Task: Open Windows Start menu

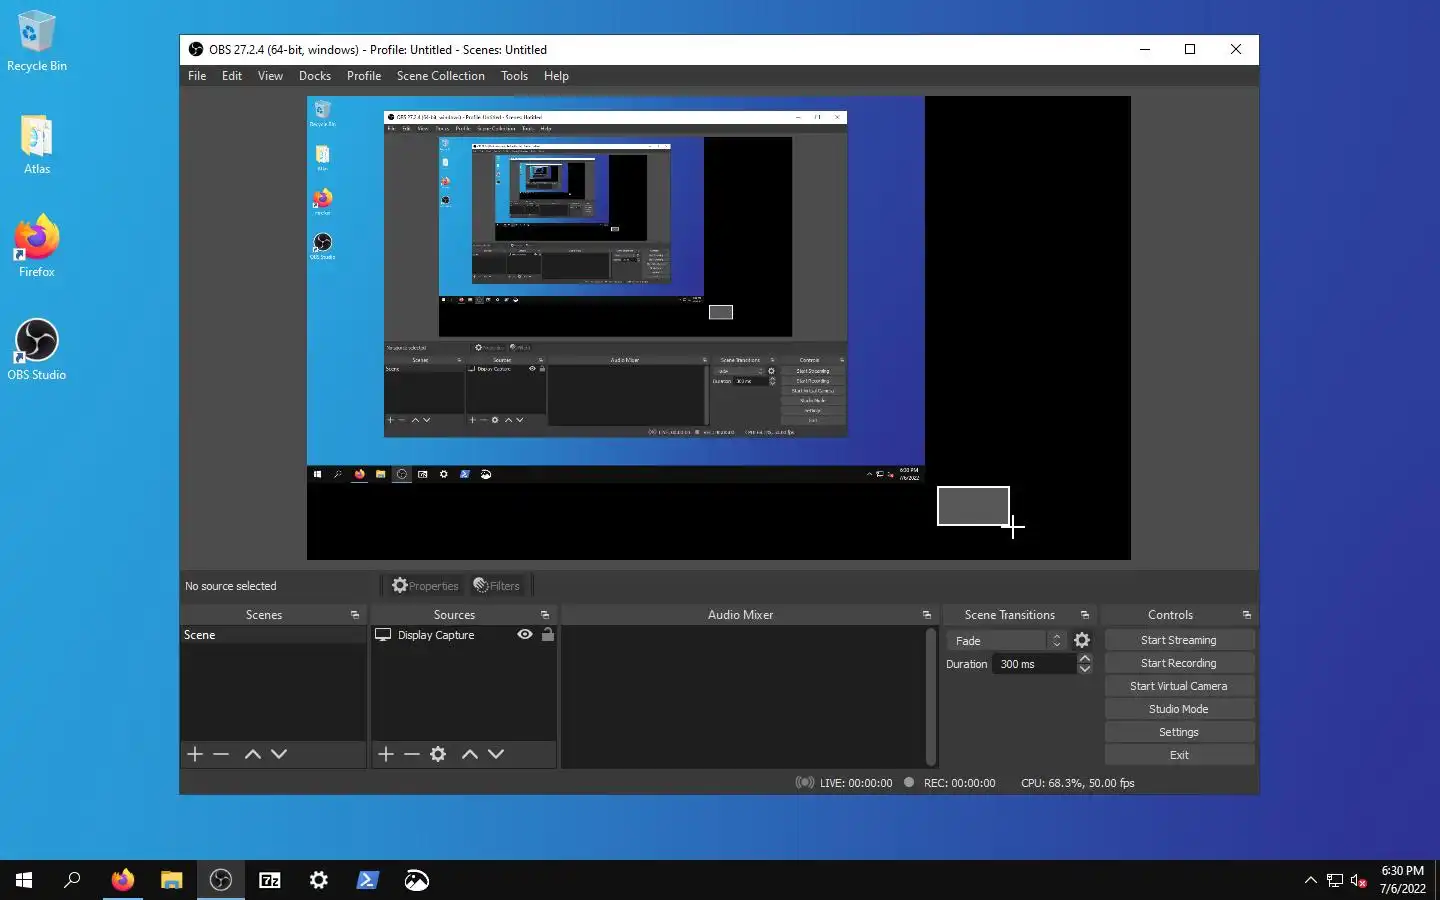Action: 24,880
